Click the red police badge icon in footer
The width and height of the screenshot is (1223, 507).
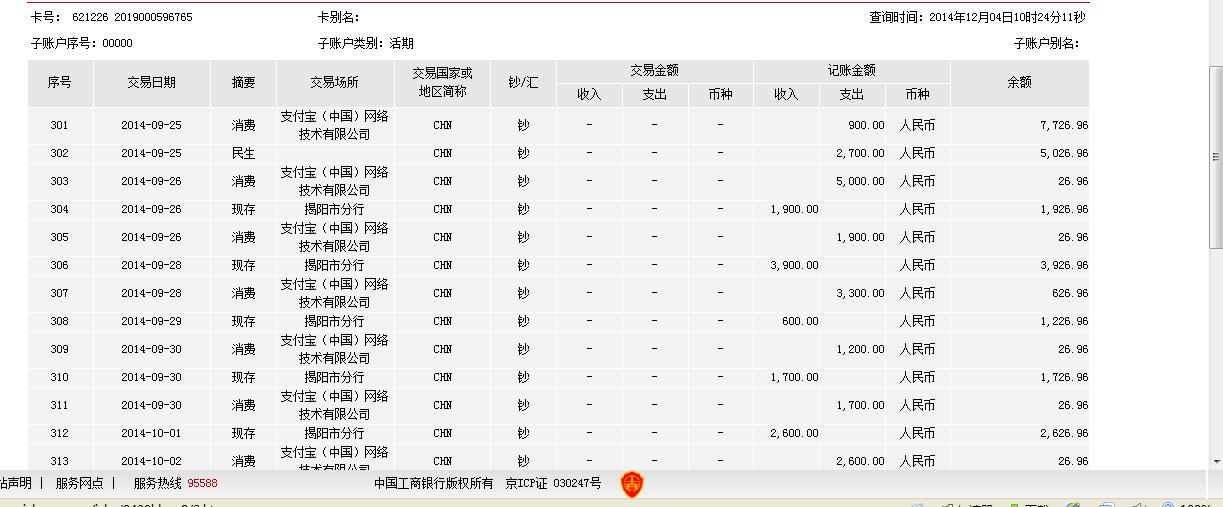[x=632, y=485]
